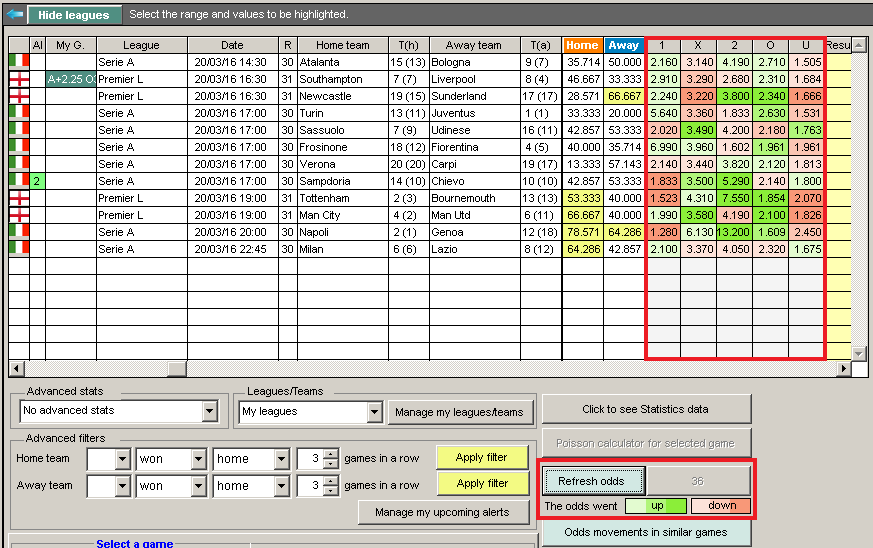The height and width of the screenshot is (548, 873).
Task: Click the 'O' over odds column header
Action: click(771, 45)
